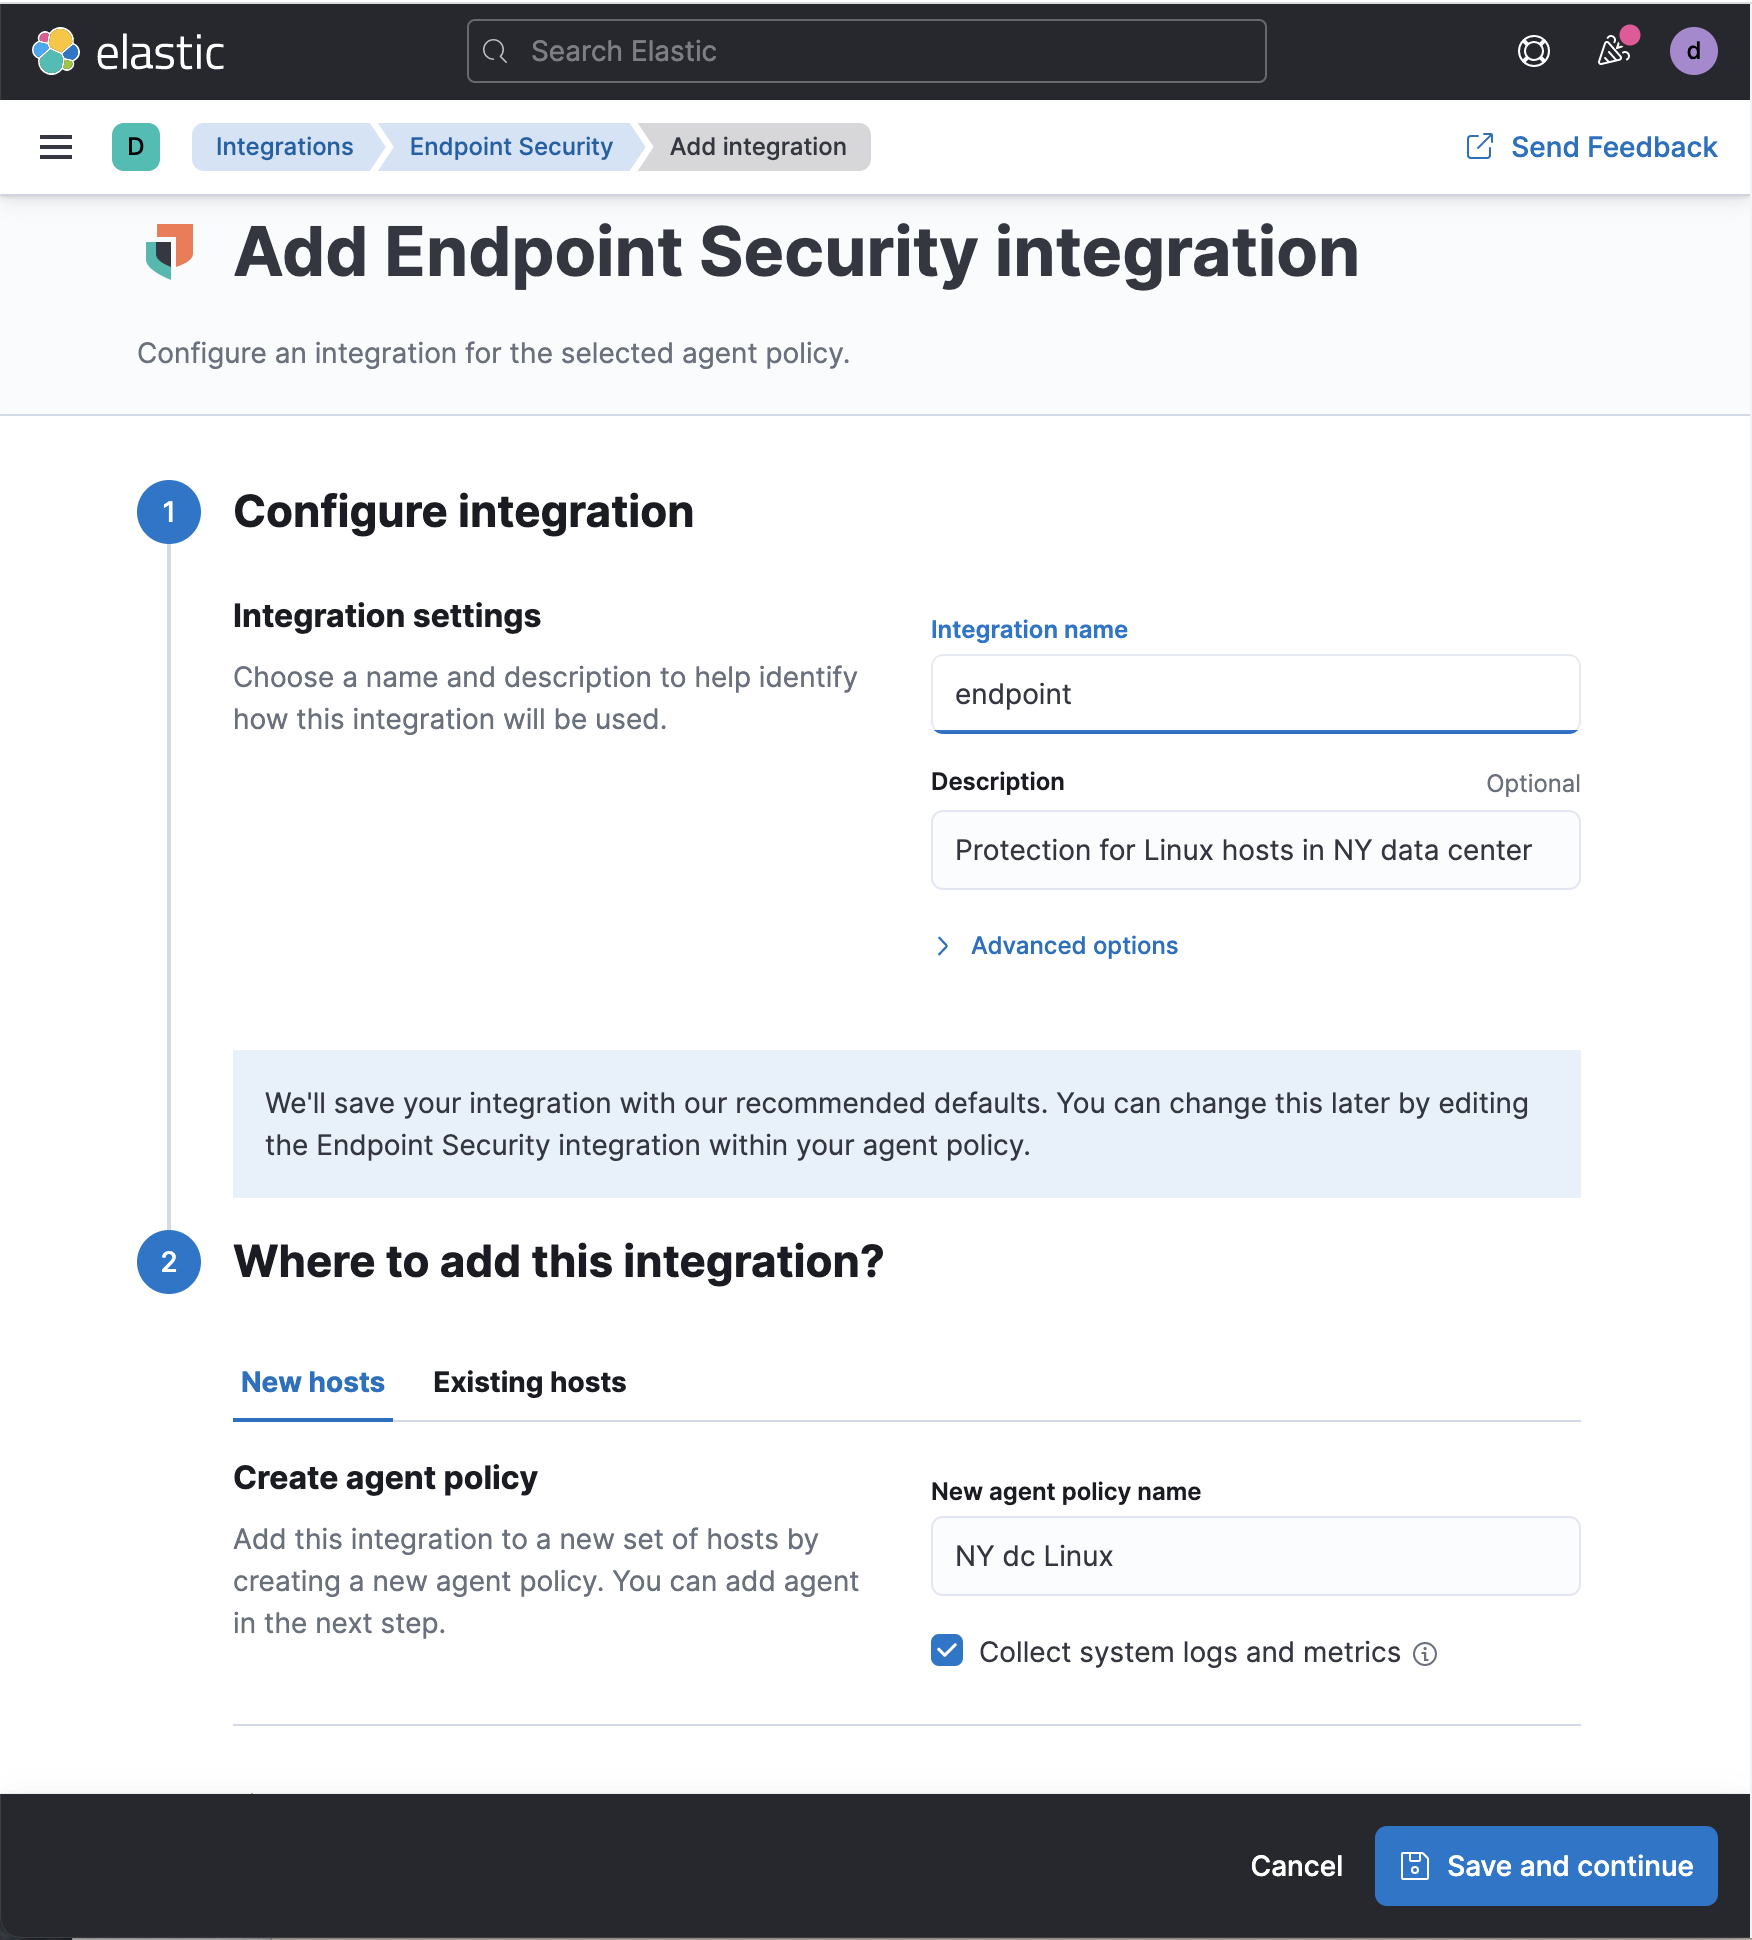Click the Elastic logo
The width and height of the screenshot is (1752, 1940).
(128, 51)
